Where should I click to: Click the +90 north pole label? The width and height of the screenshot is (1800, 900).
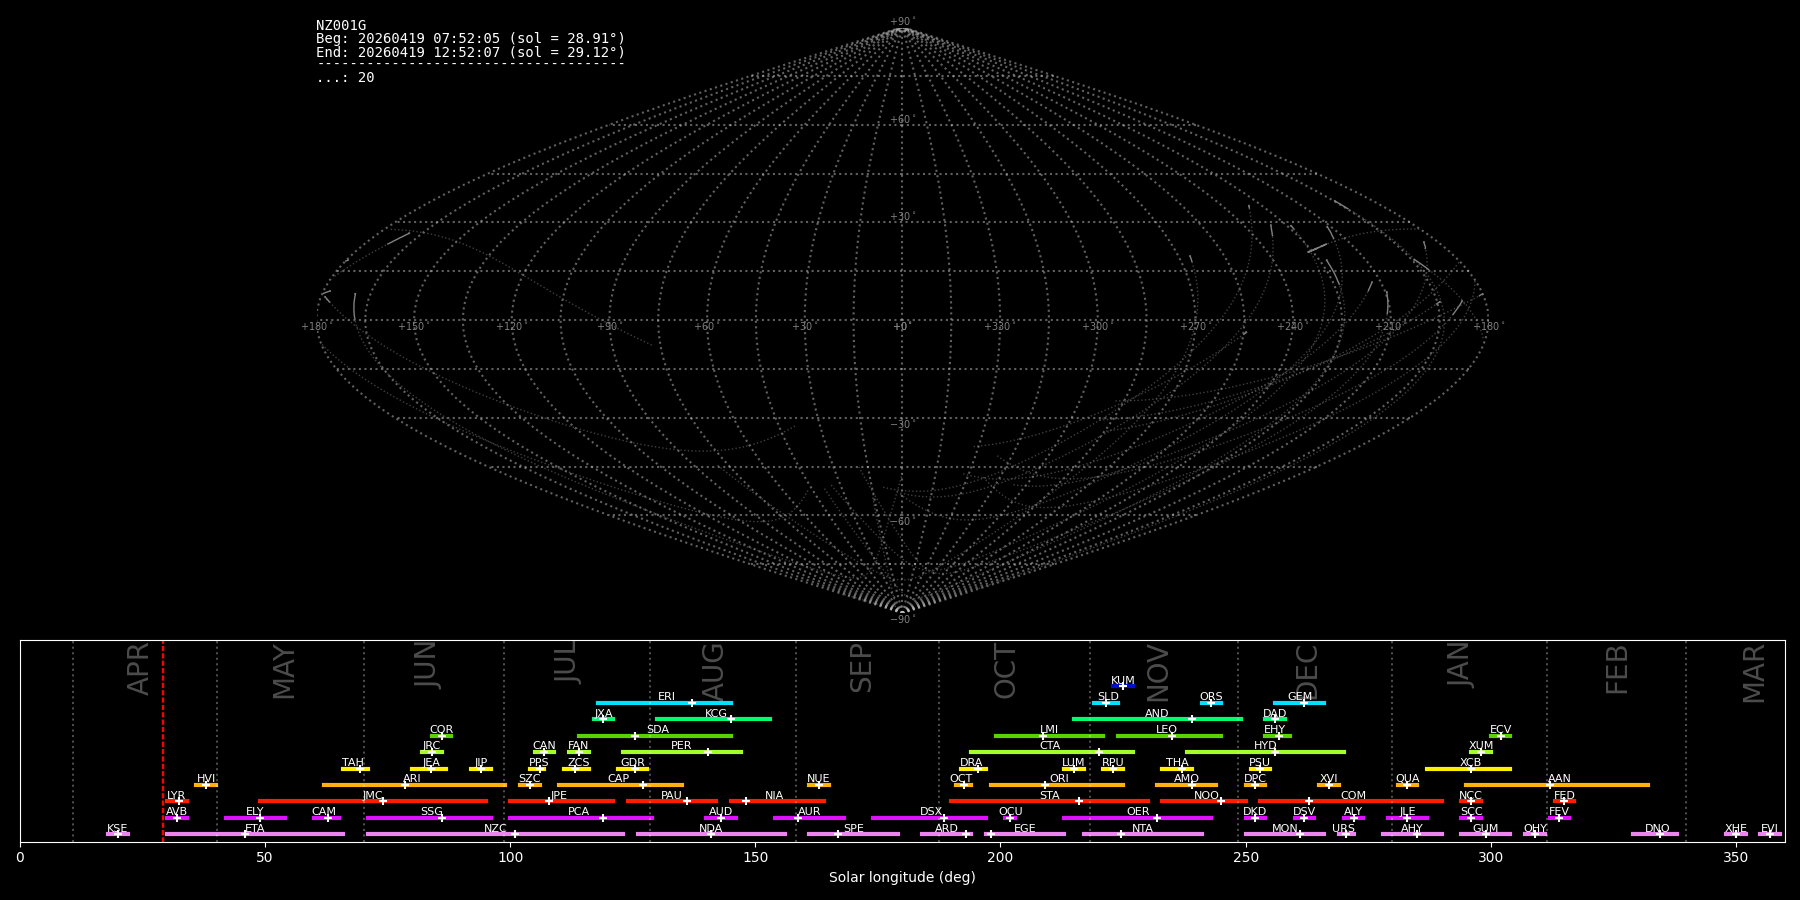click(x=901, y=22)
